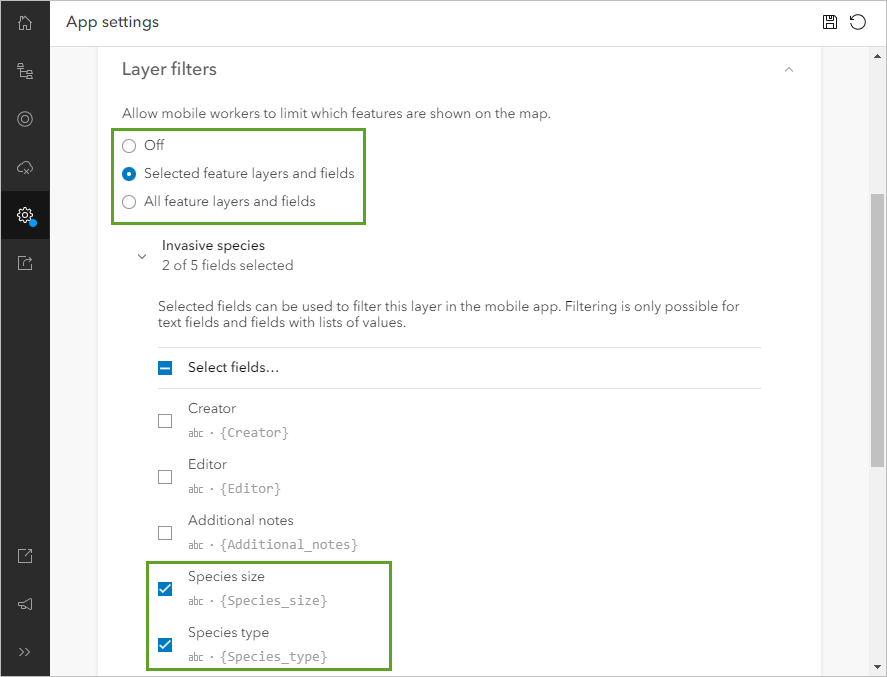Select the App settings gear icon

pyautogui.click(x=25, y=215)
